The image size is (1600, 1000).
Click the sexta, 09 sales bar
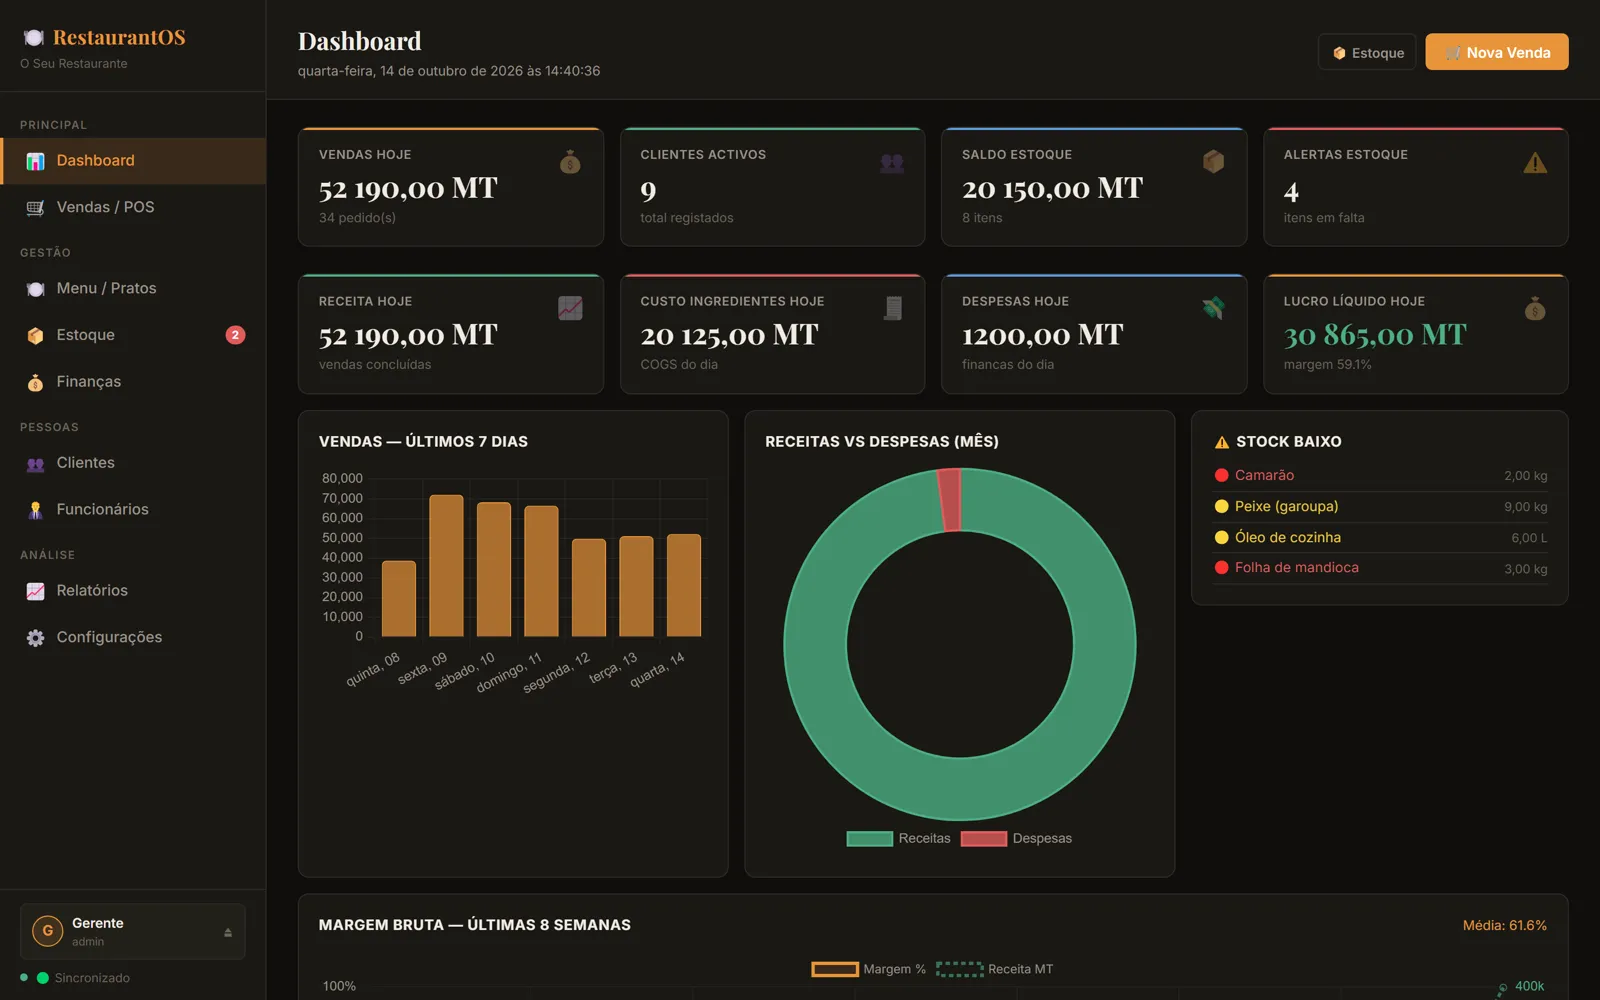[446, 566]
